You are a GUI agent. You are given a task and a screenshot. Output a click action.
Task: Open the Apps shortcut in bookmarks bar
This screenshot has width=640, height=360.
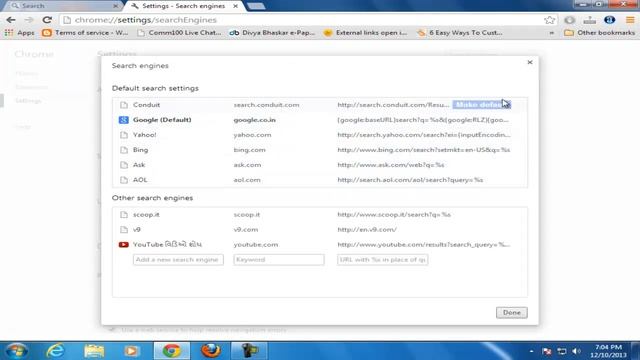point(19,33)
